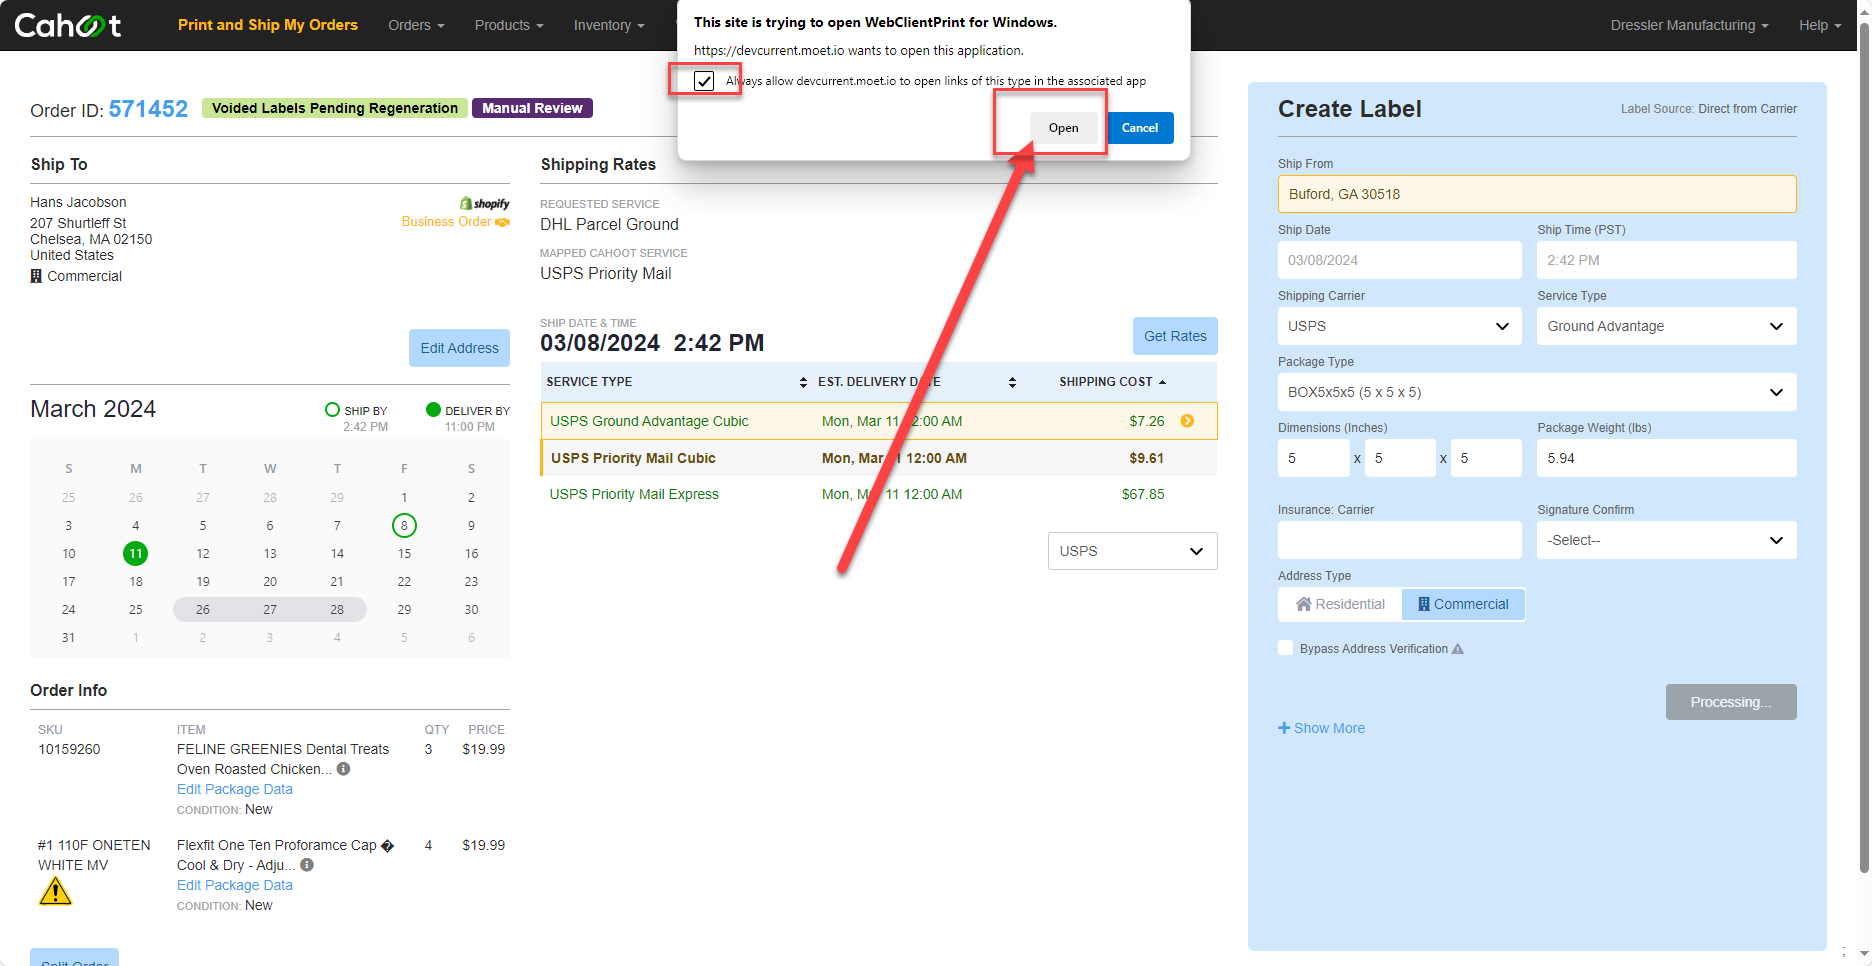Open the USPS carrier filter below rates table

1132,551
